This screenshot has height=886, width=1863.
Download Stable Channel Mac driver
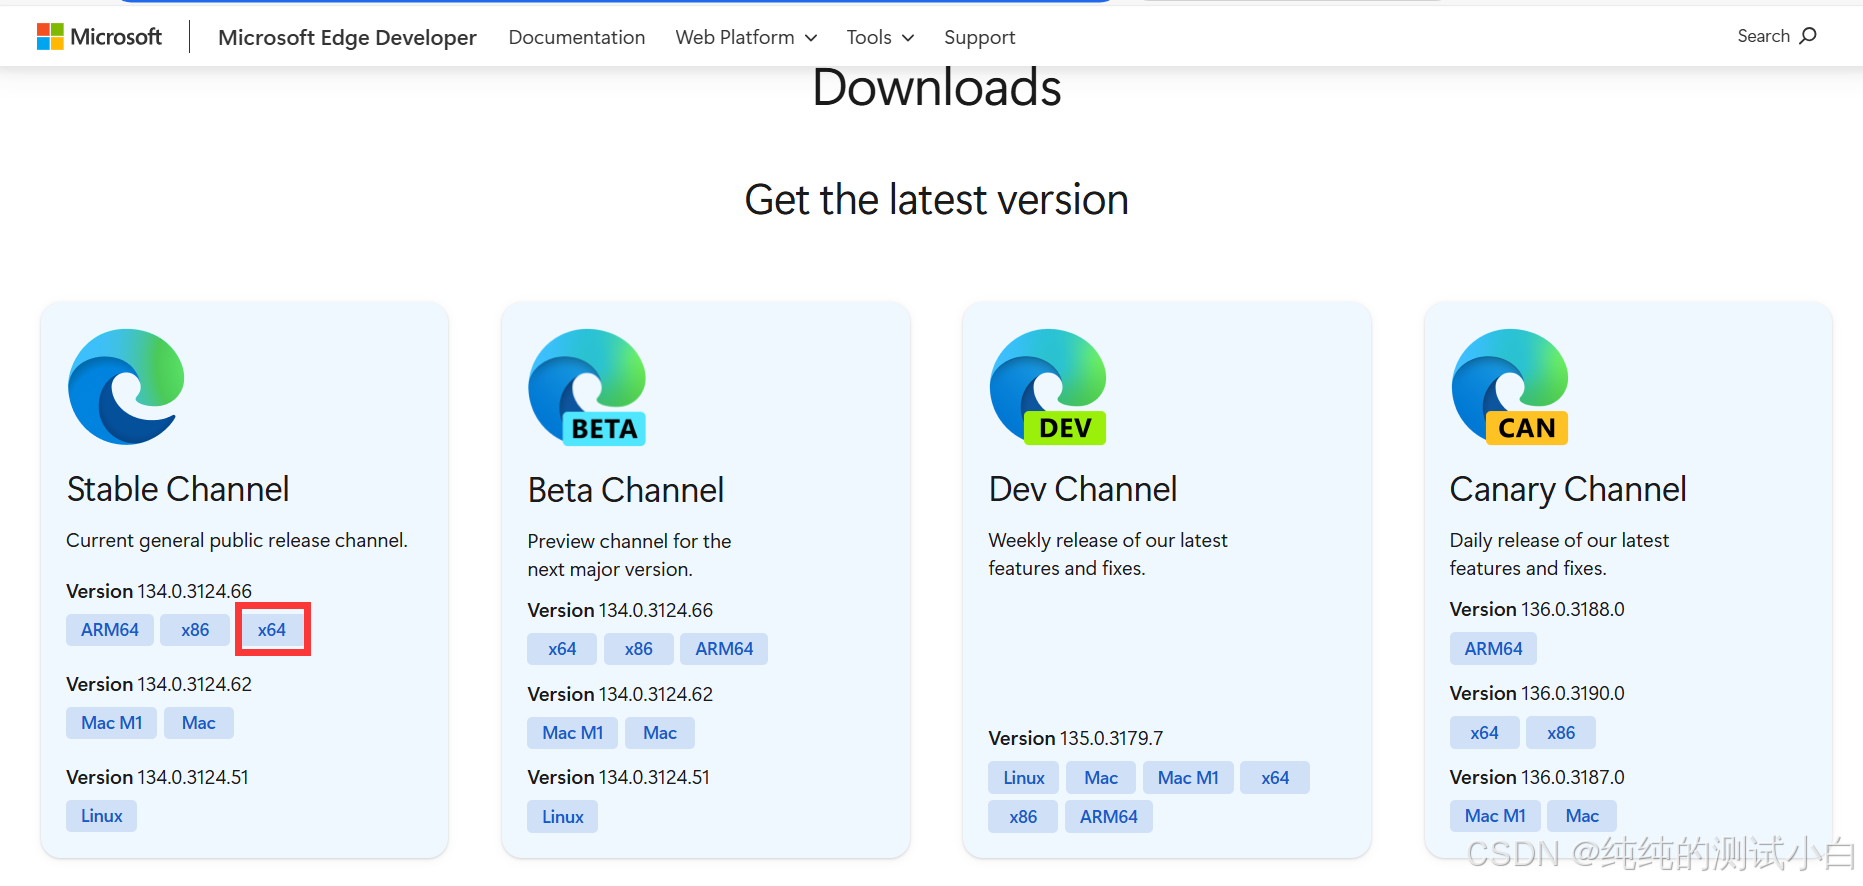click(x=199, y=723)
